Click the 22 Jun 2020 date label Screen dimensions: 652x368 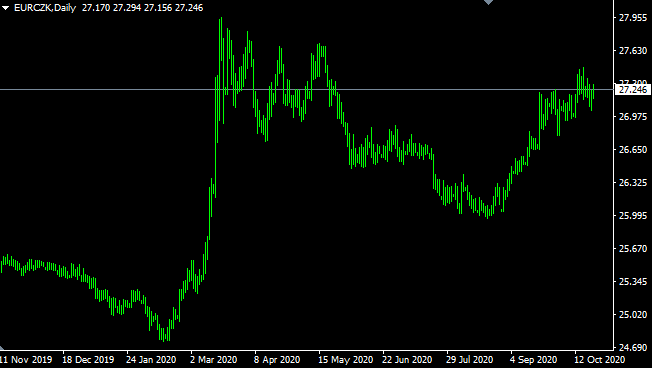point(407,359)
